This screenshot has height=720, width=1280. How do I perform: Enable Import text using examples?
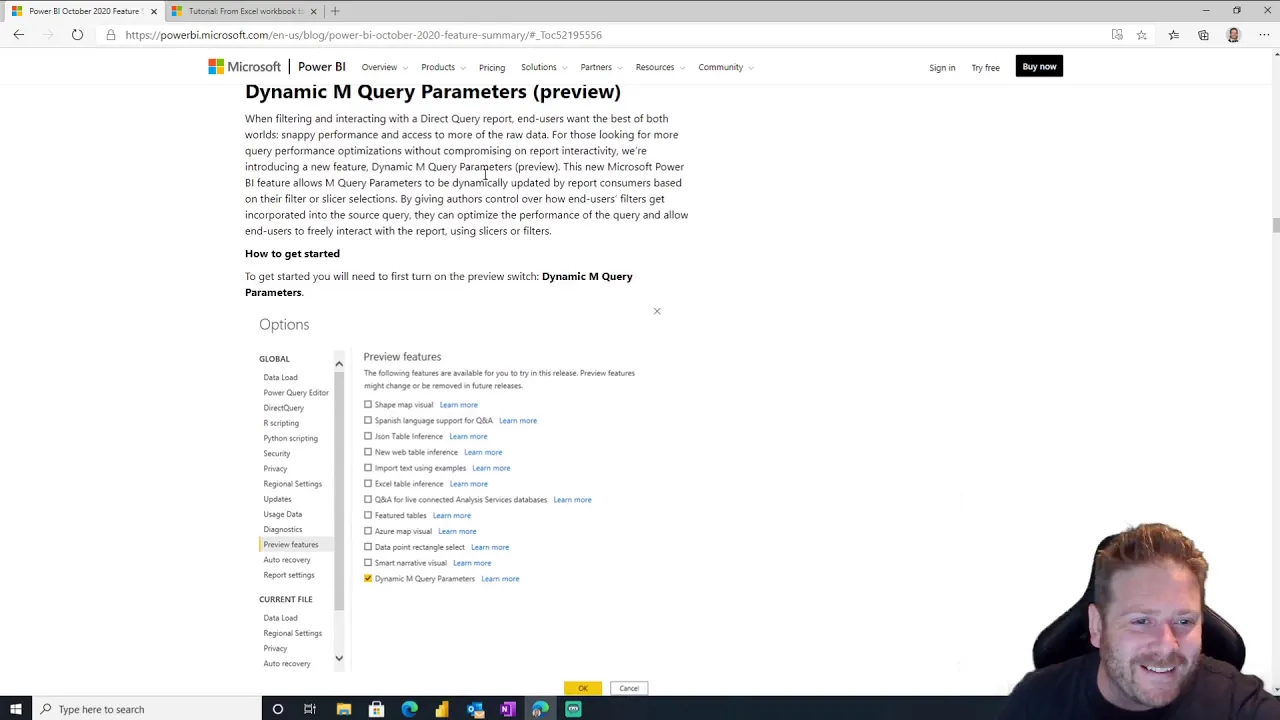(x=368, y=468)
